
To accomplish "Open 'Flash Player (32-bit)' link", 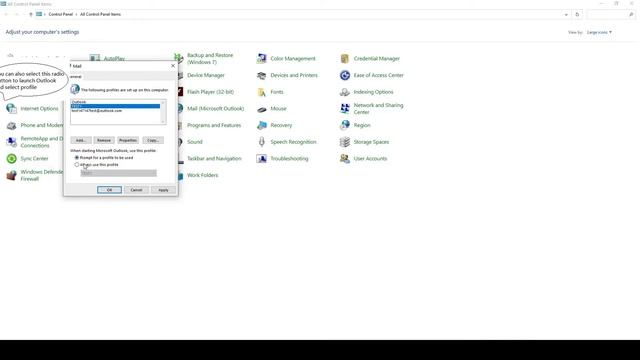I will pyautogui.click(x=211, y=92).
